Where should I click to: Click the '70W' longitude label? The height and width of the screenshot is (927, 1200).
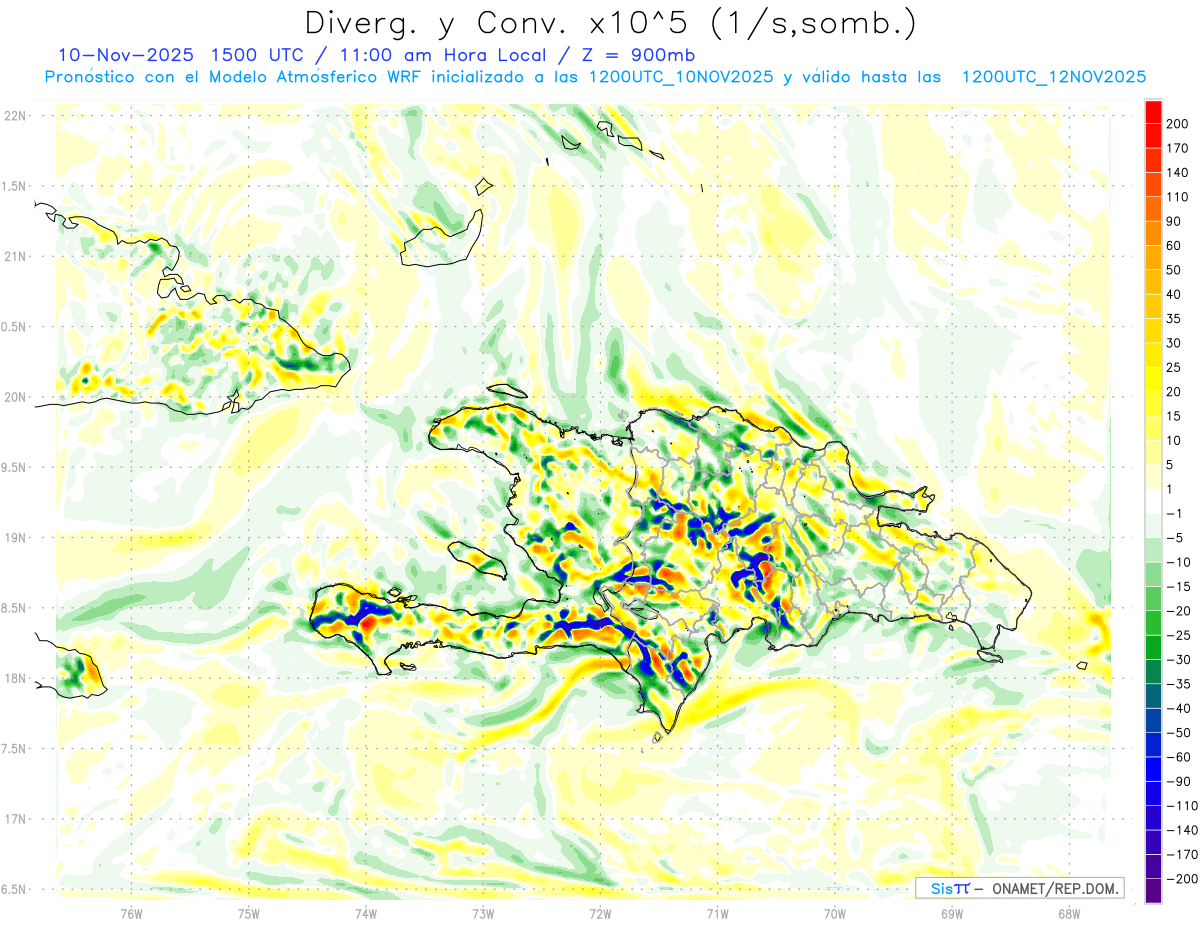835,913
